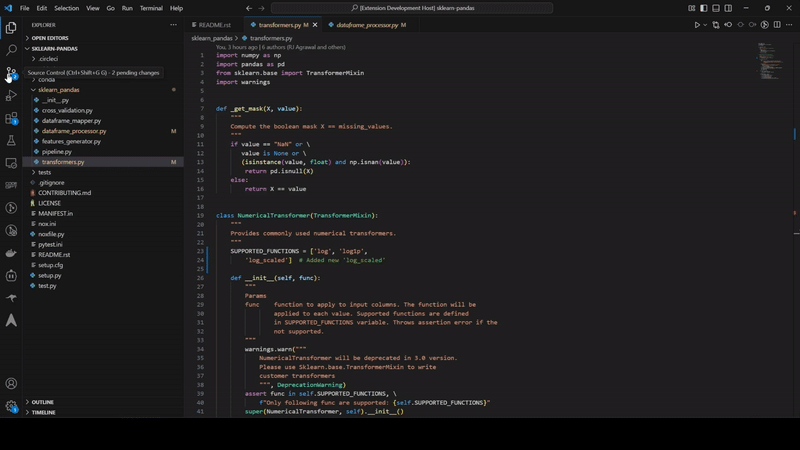Click the editor minimap preview
Viewport: 800px width, 450px height.
(770, 61)
